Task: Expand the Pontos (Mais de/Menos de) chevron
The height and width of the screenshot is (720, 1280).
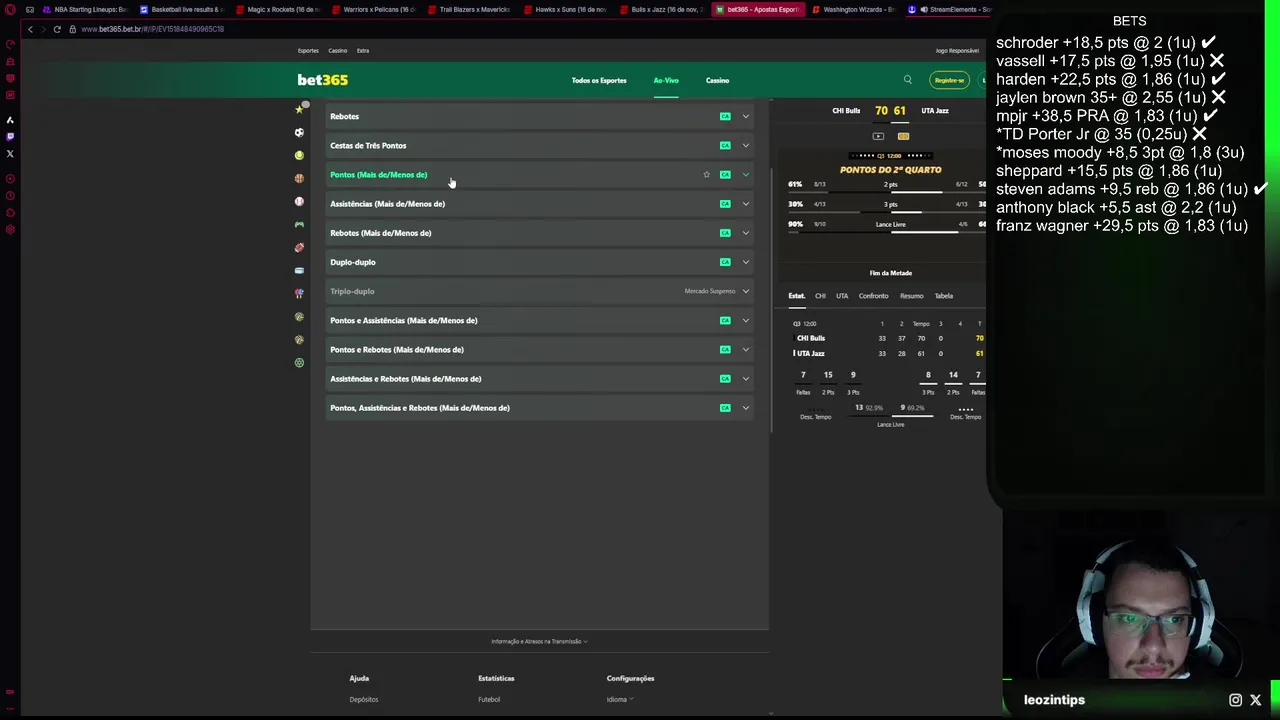Action: (745, 175)
